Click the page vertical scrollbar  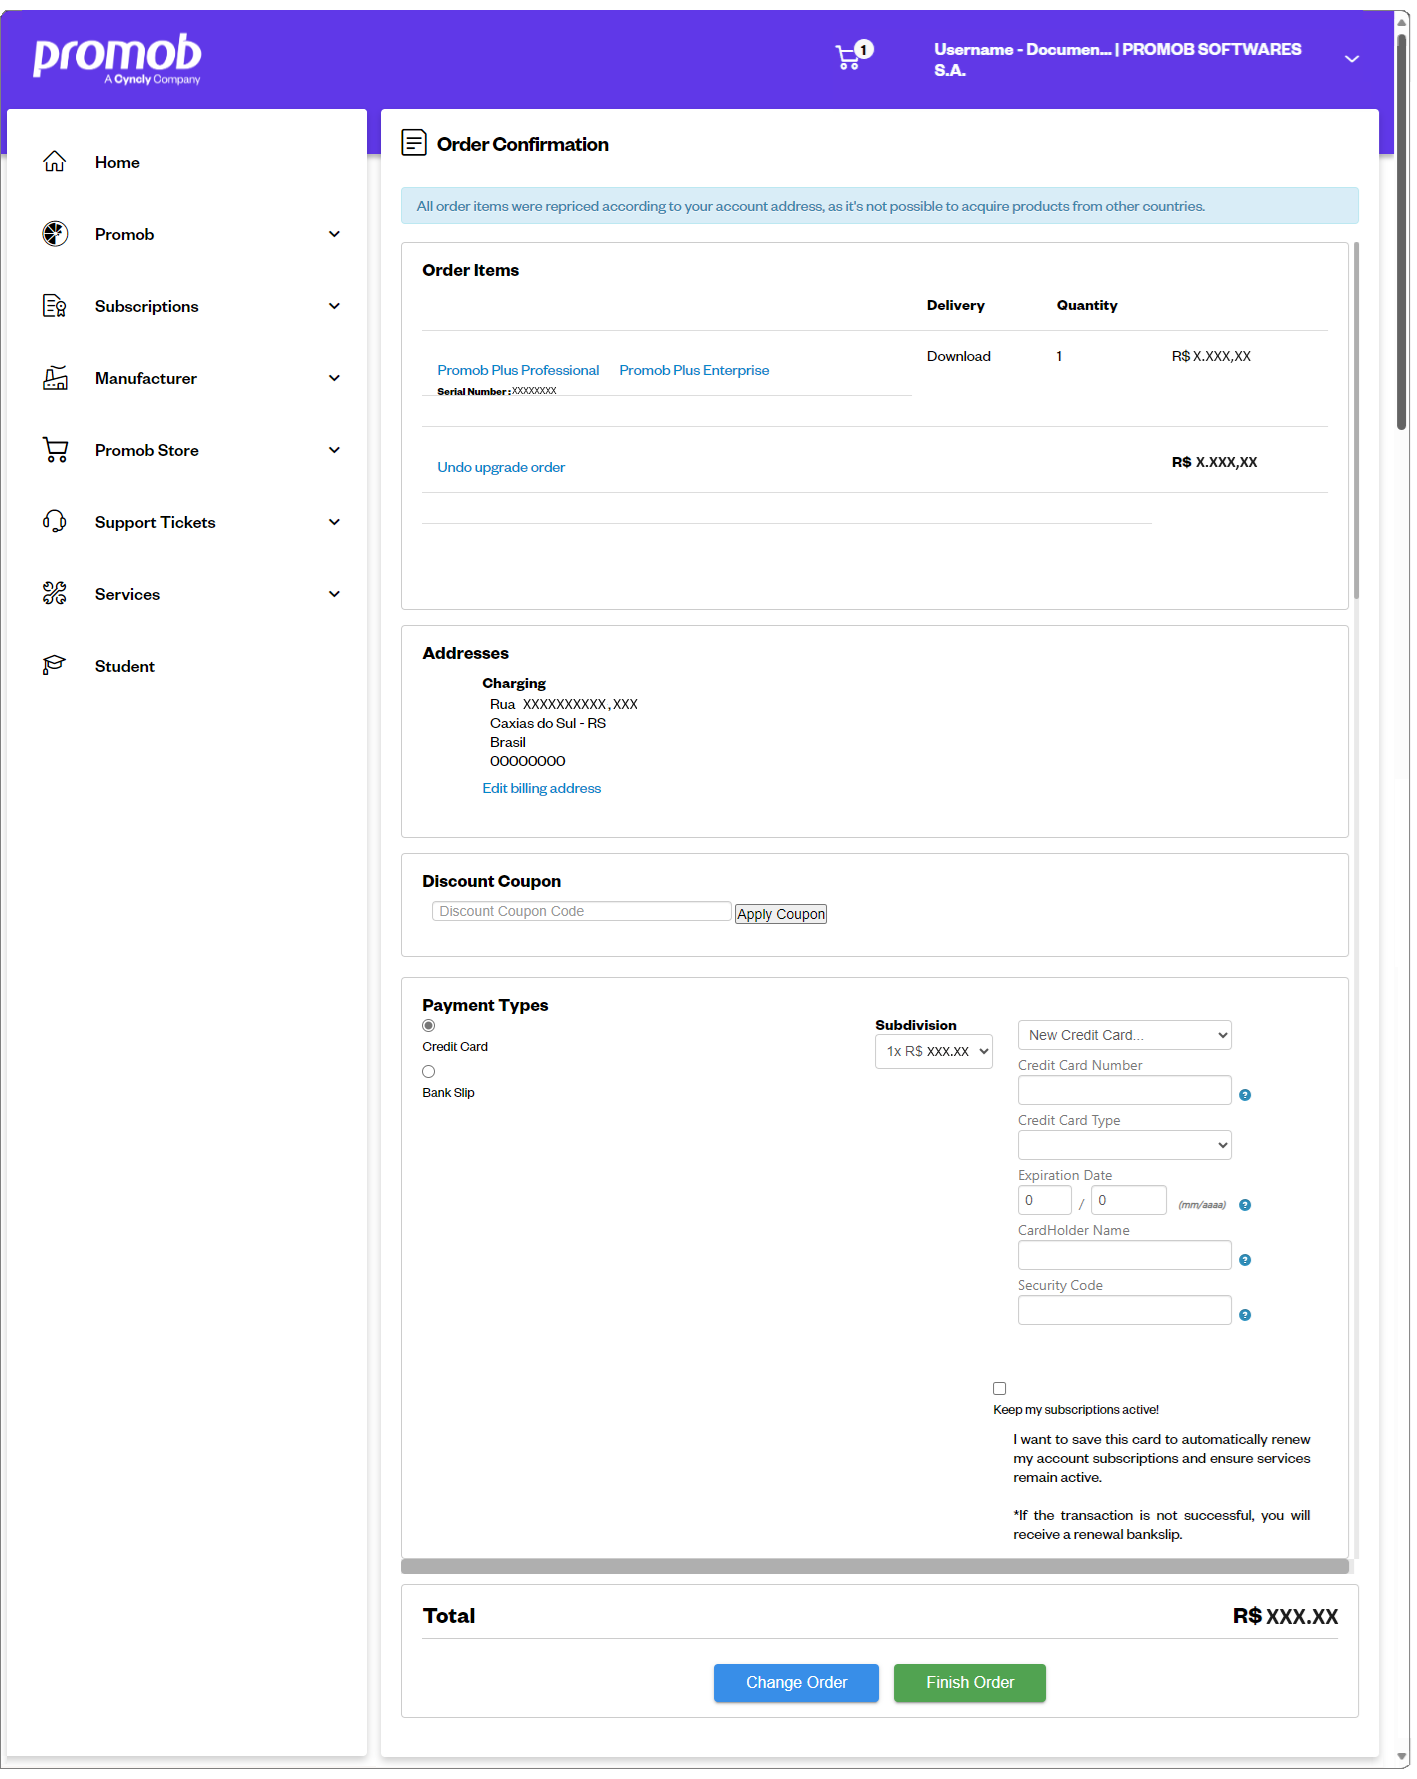coord(1402,232)
